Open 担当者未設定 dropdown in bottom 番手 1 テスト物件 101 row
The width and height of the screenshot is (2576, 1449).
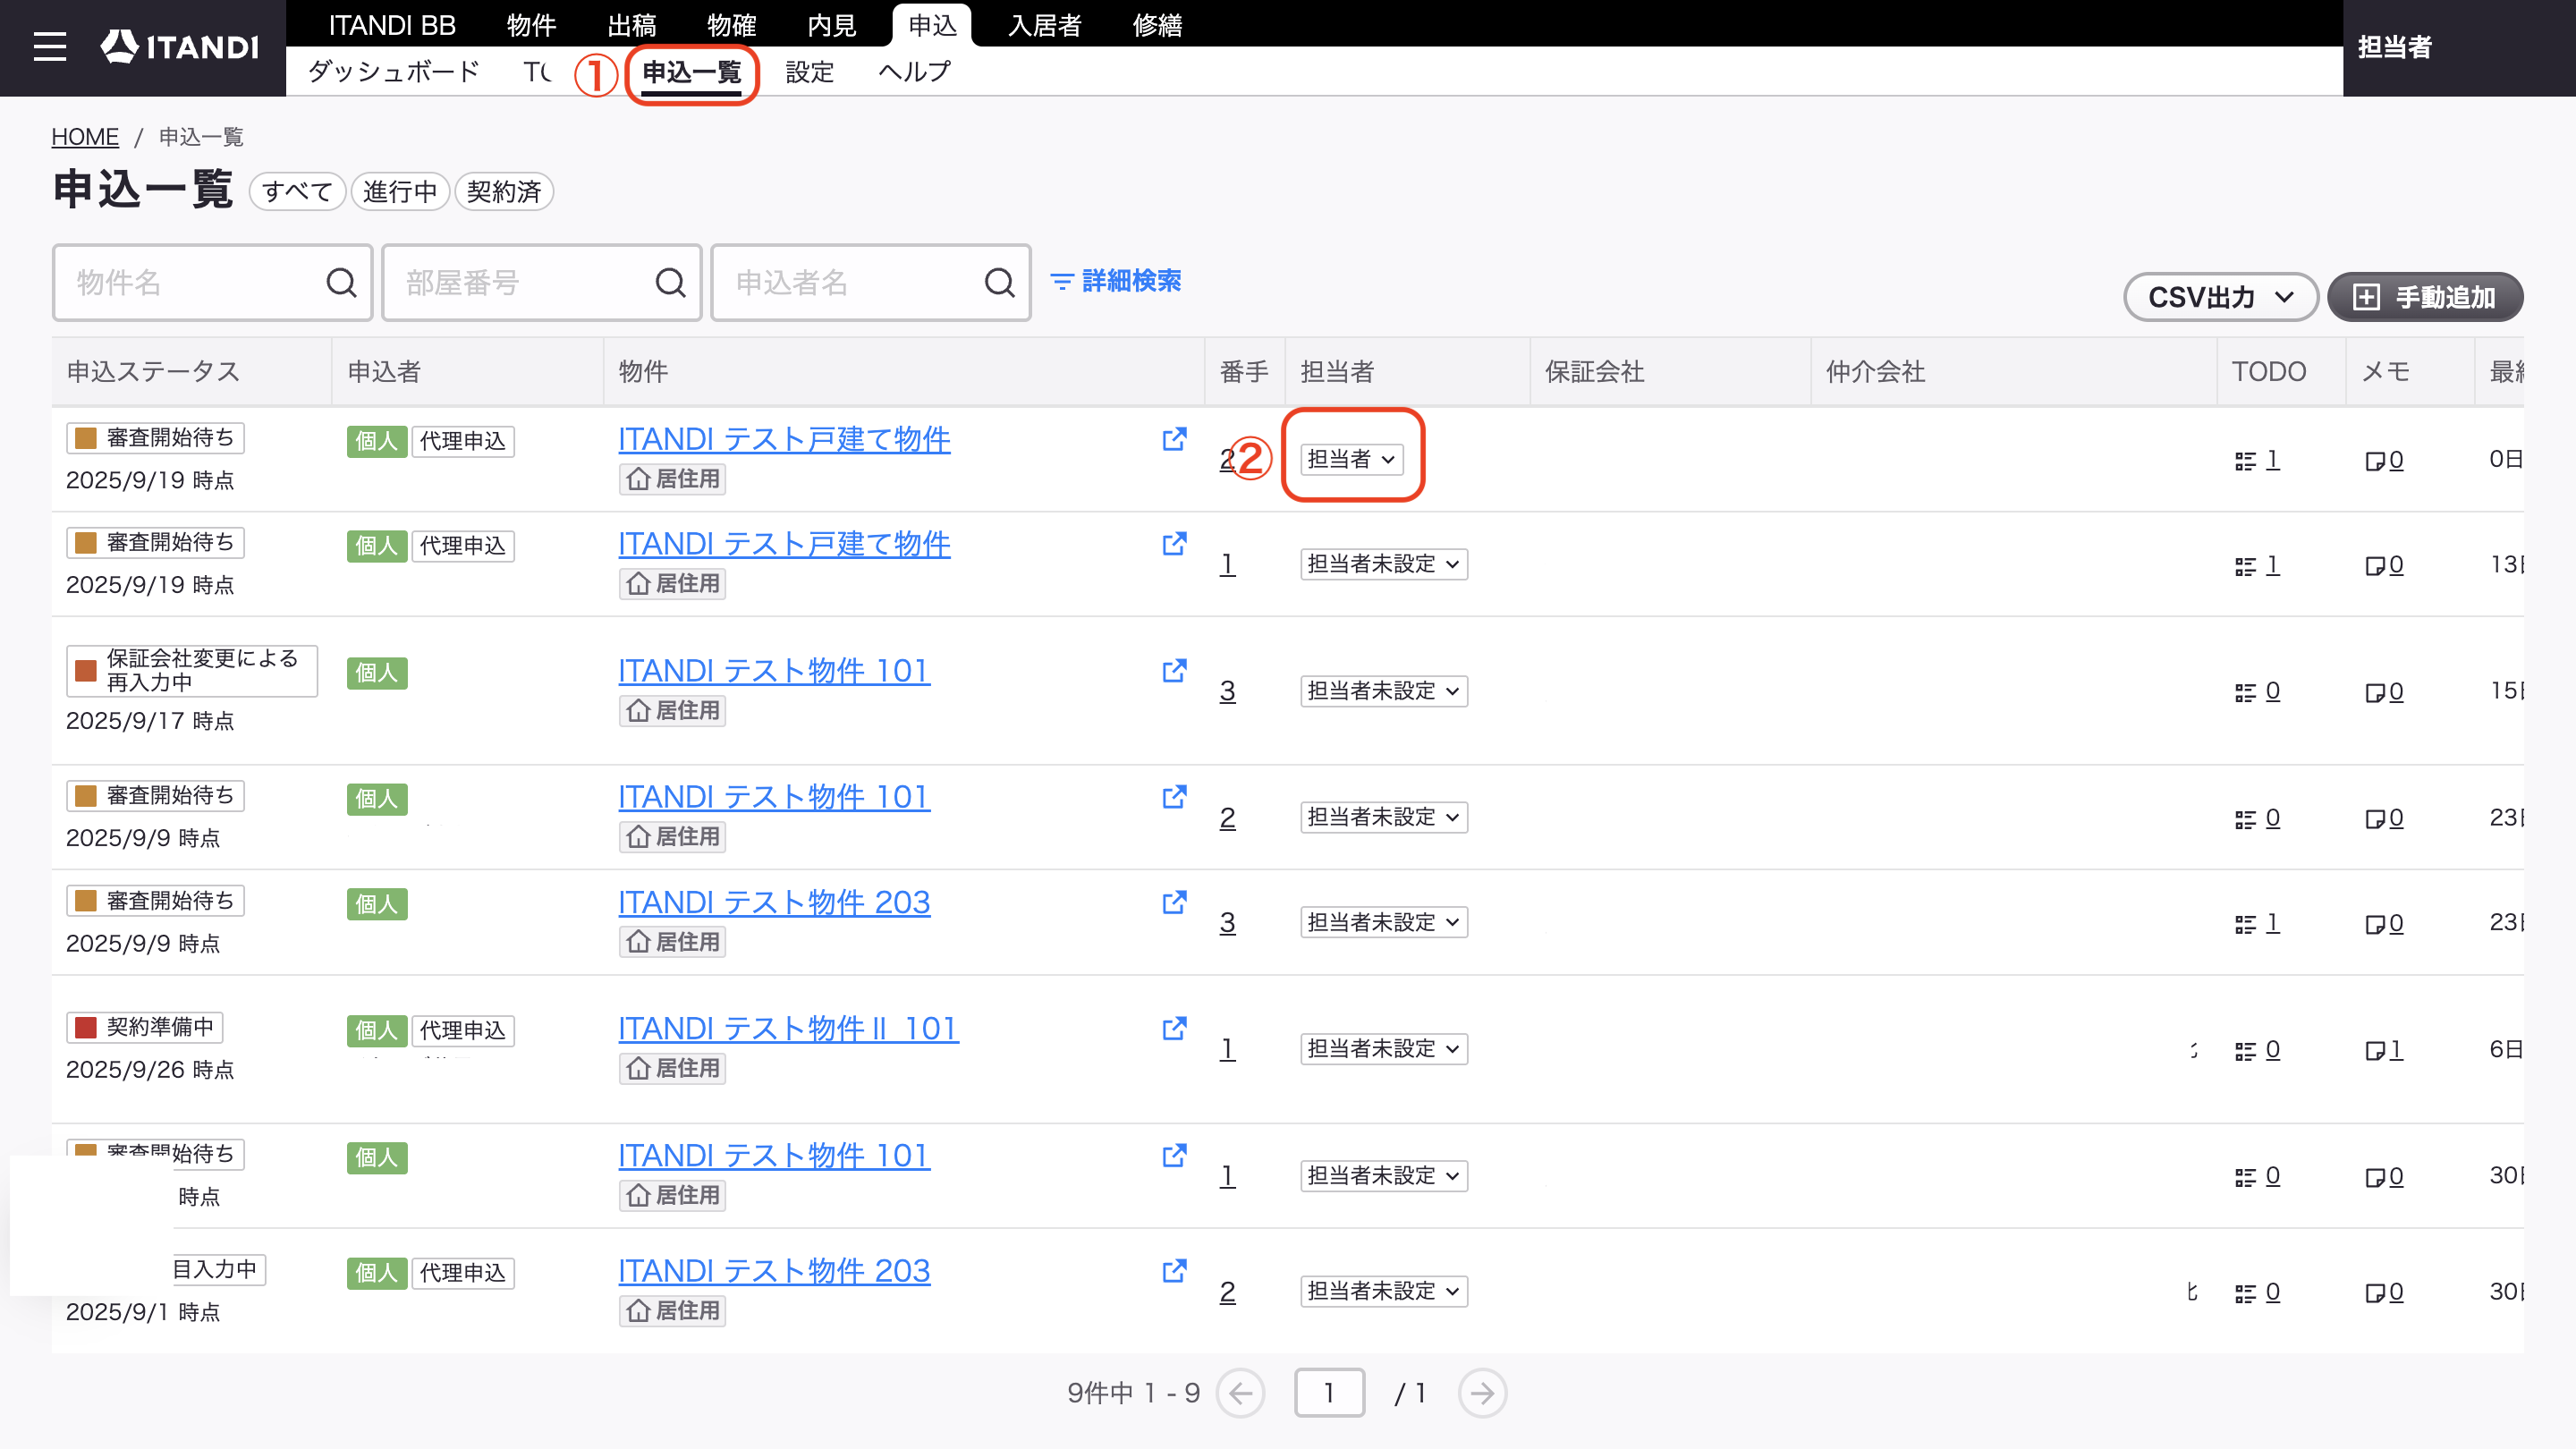[x=1384, y=1175]
